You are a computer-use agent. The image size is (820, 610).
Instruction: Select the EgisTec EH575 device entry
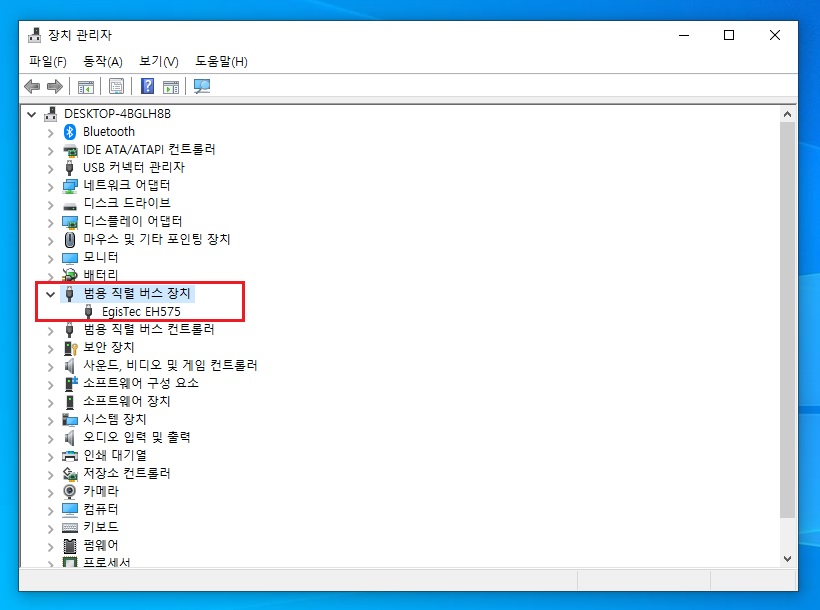pyautogui.click(x=141, y=312)
